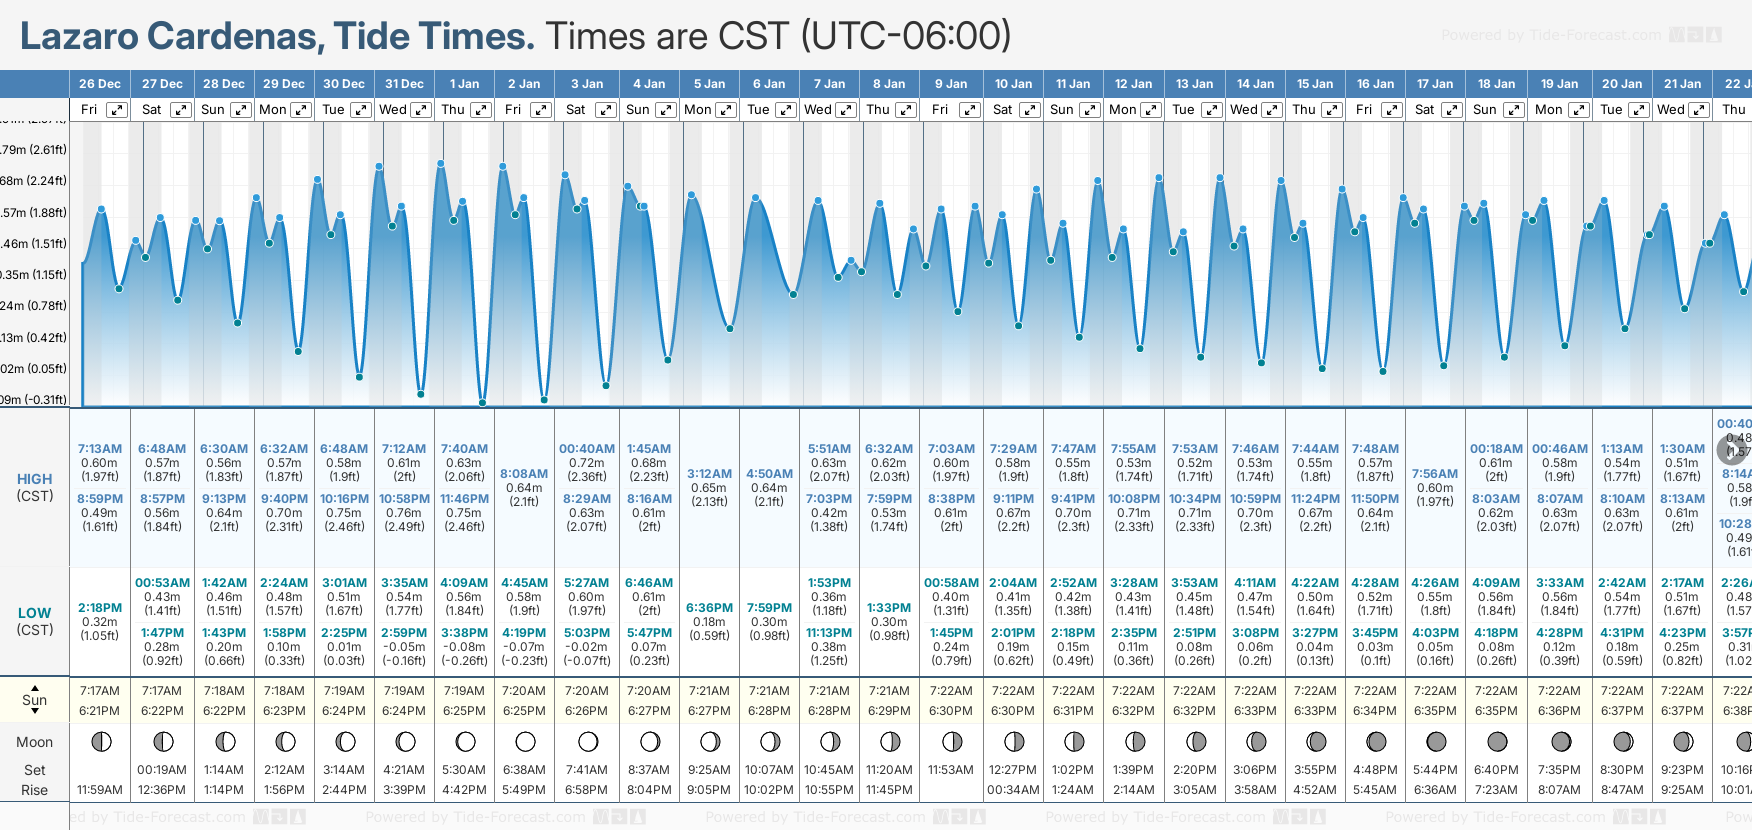Click the 2:18PM low tide on 26 Dec
This screenshot has height=830, width=1752.
(100, 608)
